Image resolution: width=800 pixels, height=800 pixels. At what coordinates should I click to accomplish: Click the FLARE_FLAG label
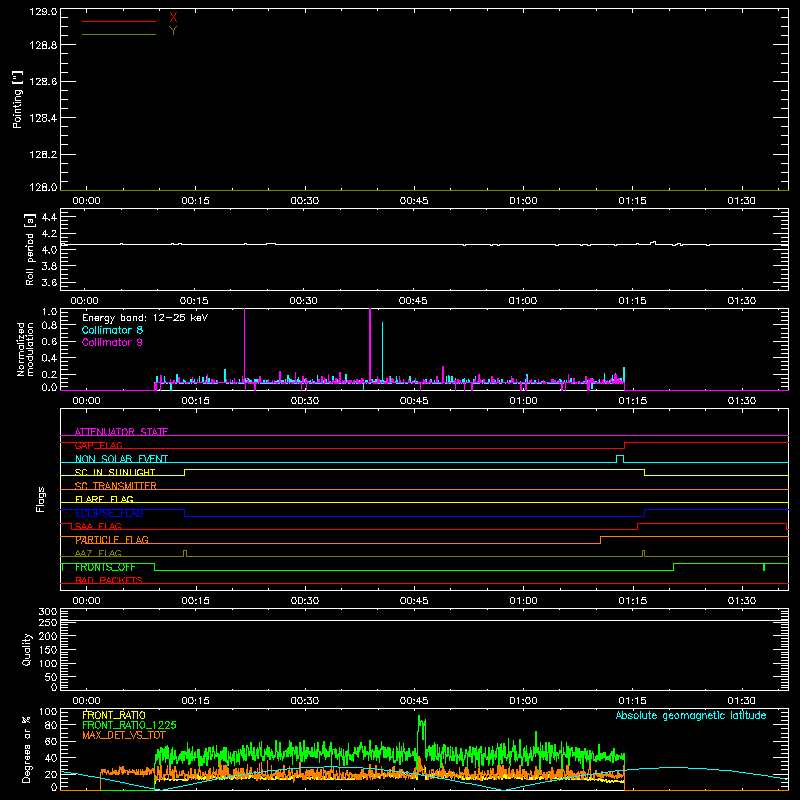[x=104, y=499]
